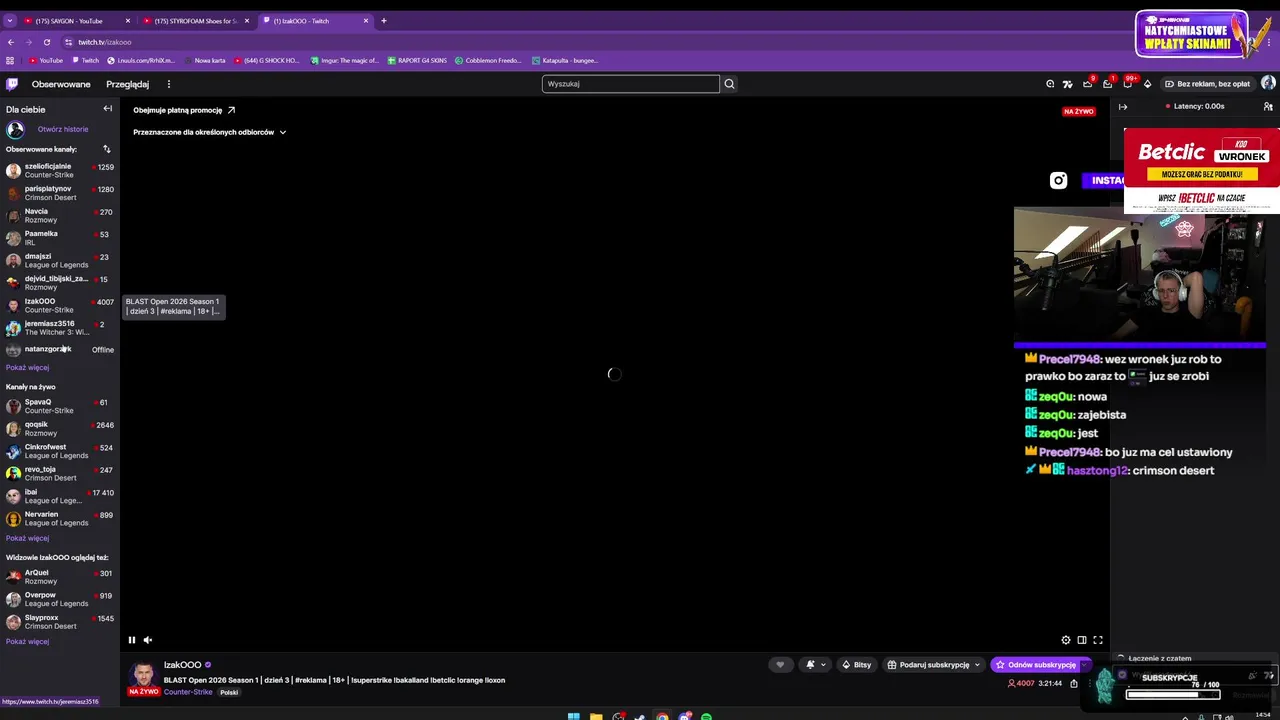The width and height of the screenshot is (1280, 720).
Task: Reload the browser page
Action: tap(47, 42)
